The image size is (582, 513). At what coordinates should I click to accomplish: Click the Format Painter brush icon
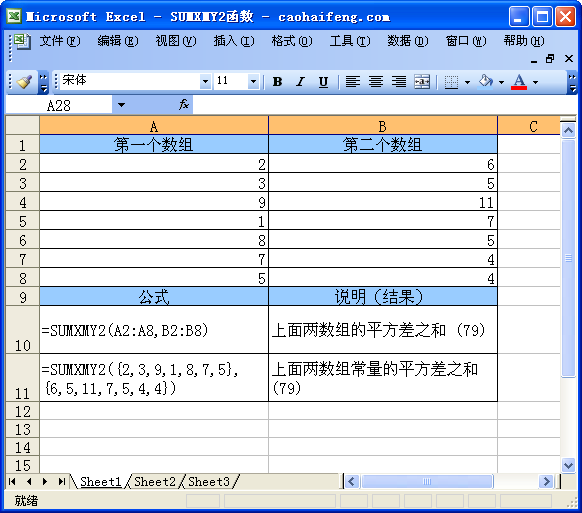[24, 82]
